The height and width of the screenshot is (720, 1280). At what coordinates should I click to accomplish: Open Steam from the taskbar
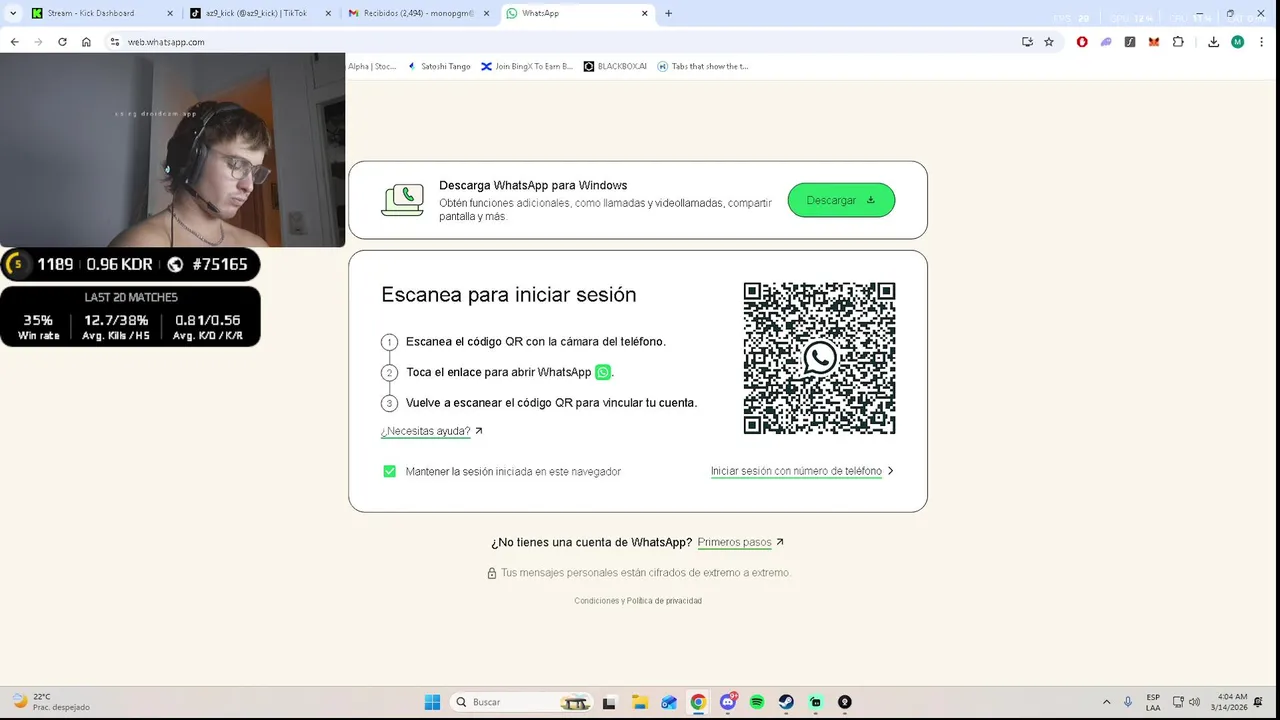point(787,702)
